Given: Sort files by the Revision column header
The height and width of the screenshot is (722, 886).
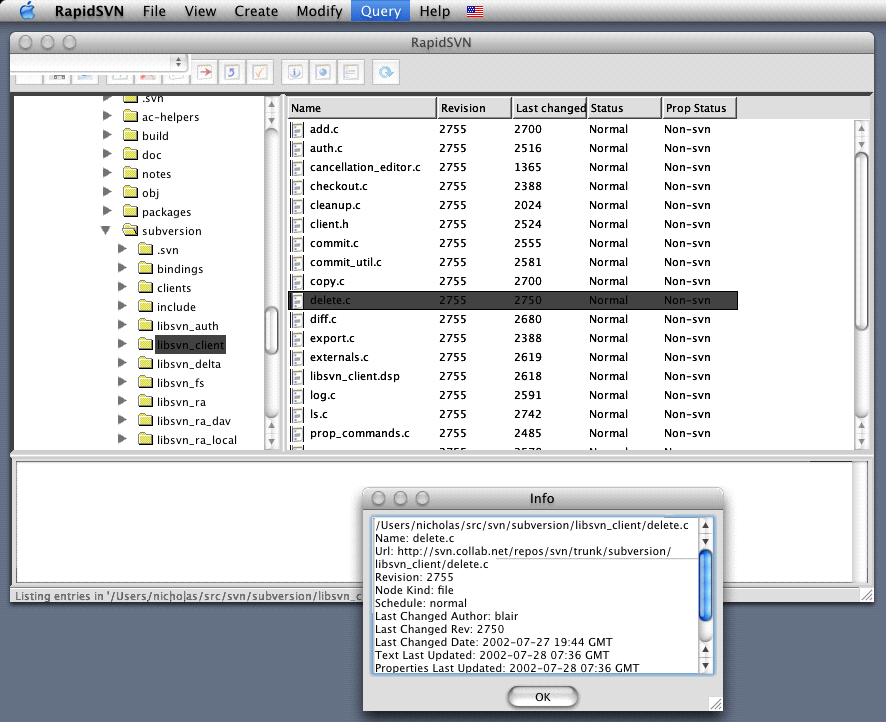Looking at the screenshot, I should coord(474,108).
